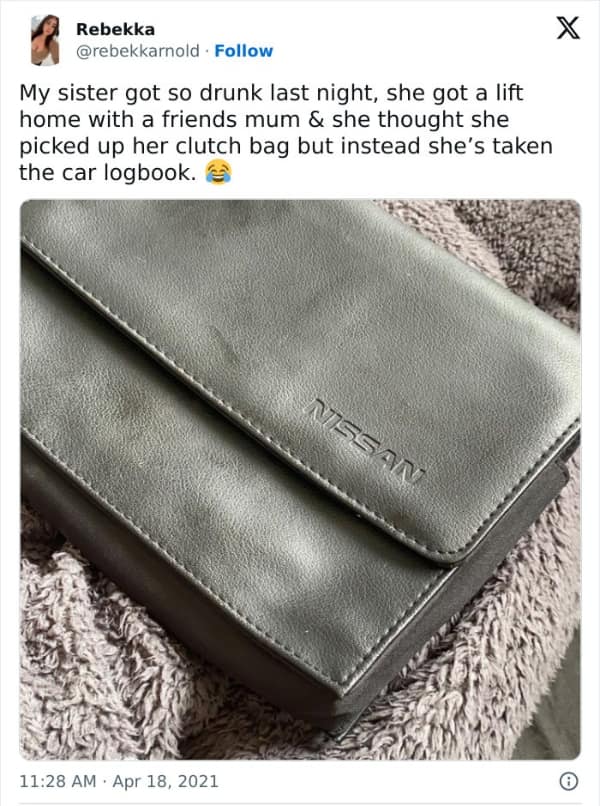Open the attached Nissan logbook photo
Viewport: 600px width, 806px height.
(x=300, y=479)
